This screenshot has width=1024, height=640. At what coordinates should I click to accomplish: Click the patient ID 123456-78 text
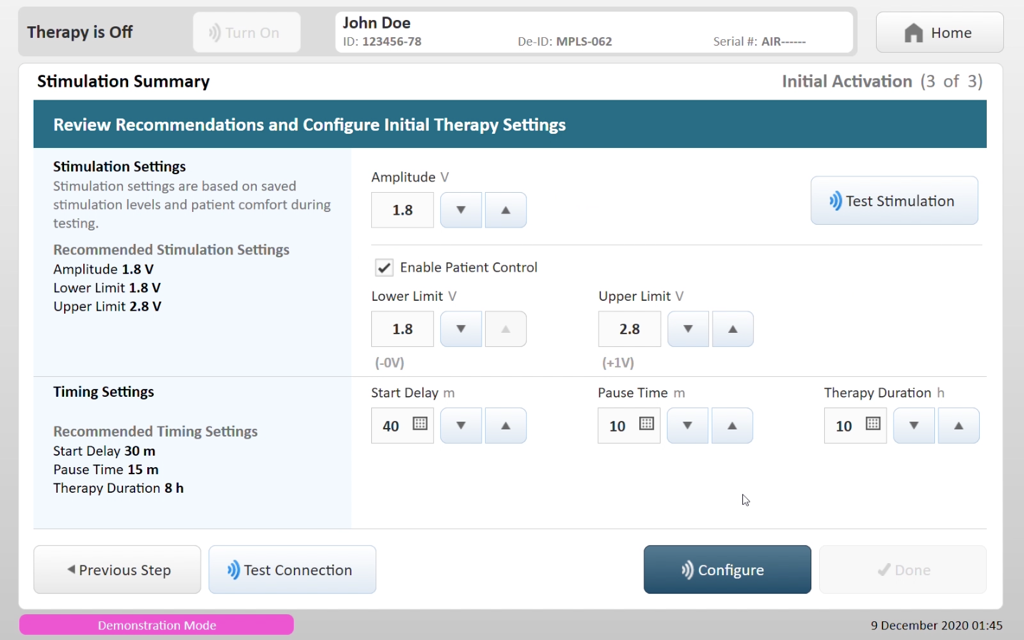(x=382, y=42)
